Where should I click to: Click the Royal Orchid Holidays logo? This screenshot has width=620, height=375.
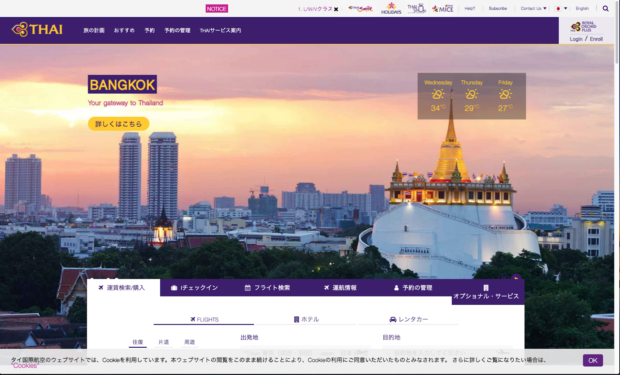[391, 8]
